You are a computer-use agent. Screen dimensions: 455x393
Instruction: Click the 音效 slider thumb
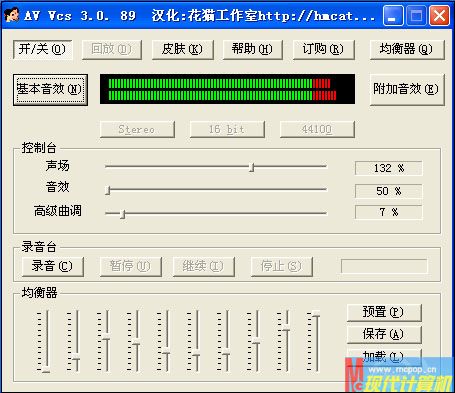coord(108,190)
